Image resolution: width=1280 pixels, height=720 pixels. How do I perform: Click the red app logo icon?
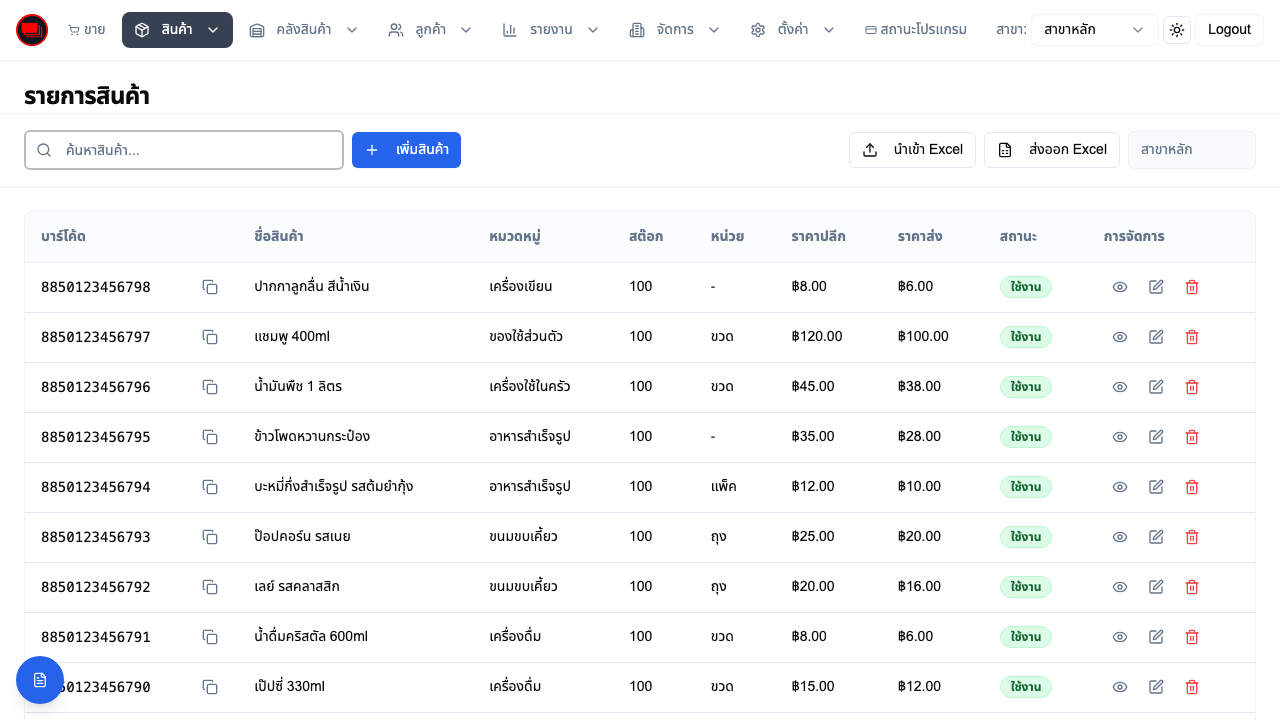[x=32, y=30]
